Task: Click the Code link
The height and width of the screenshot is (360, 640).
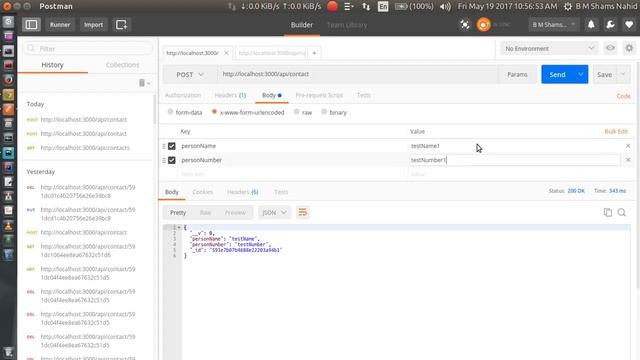Action: 623,96
